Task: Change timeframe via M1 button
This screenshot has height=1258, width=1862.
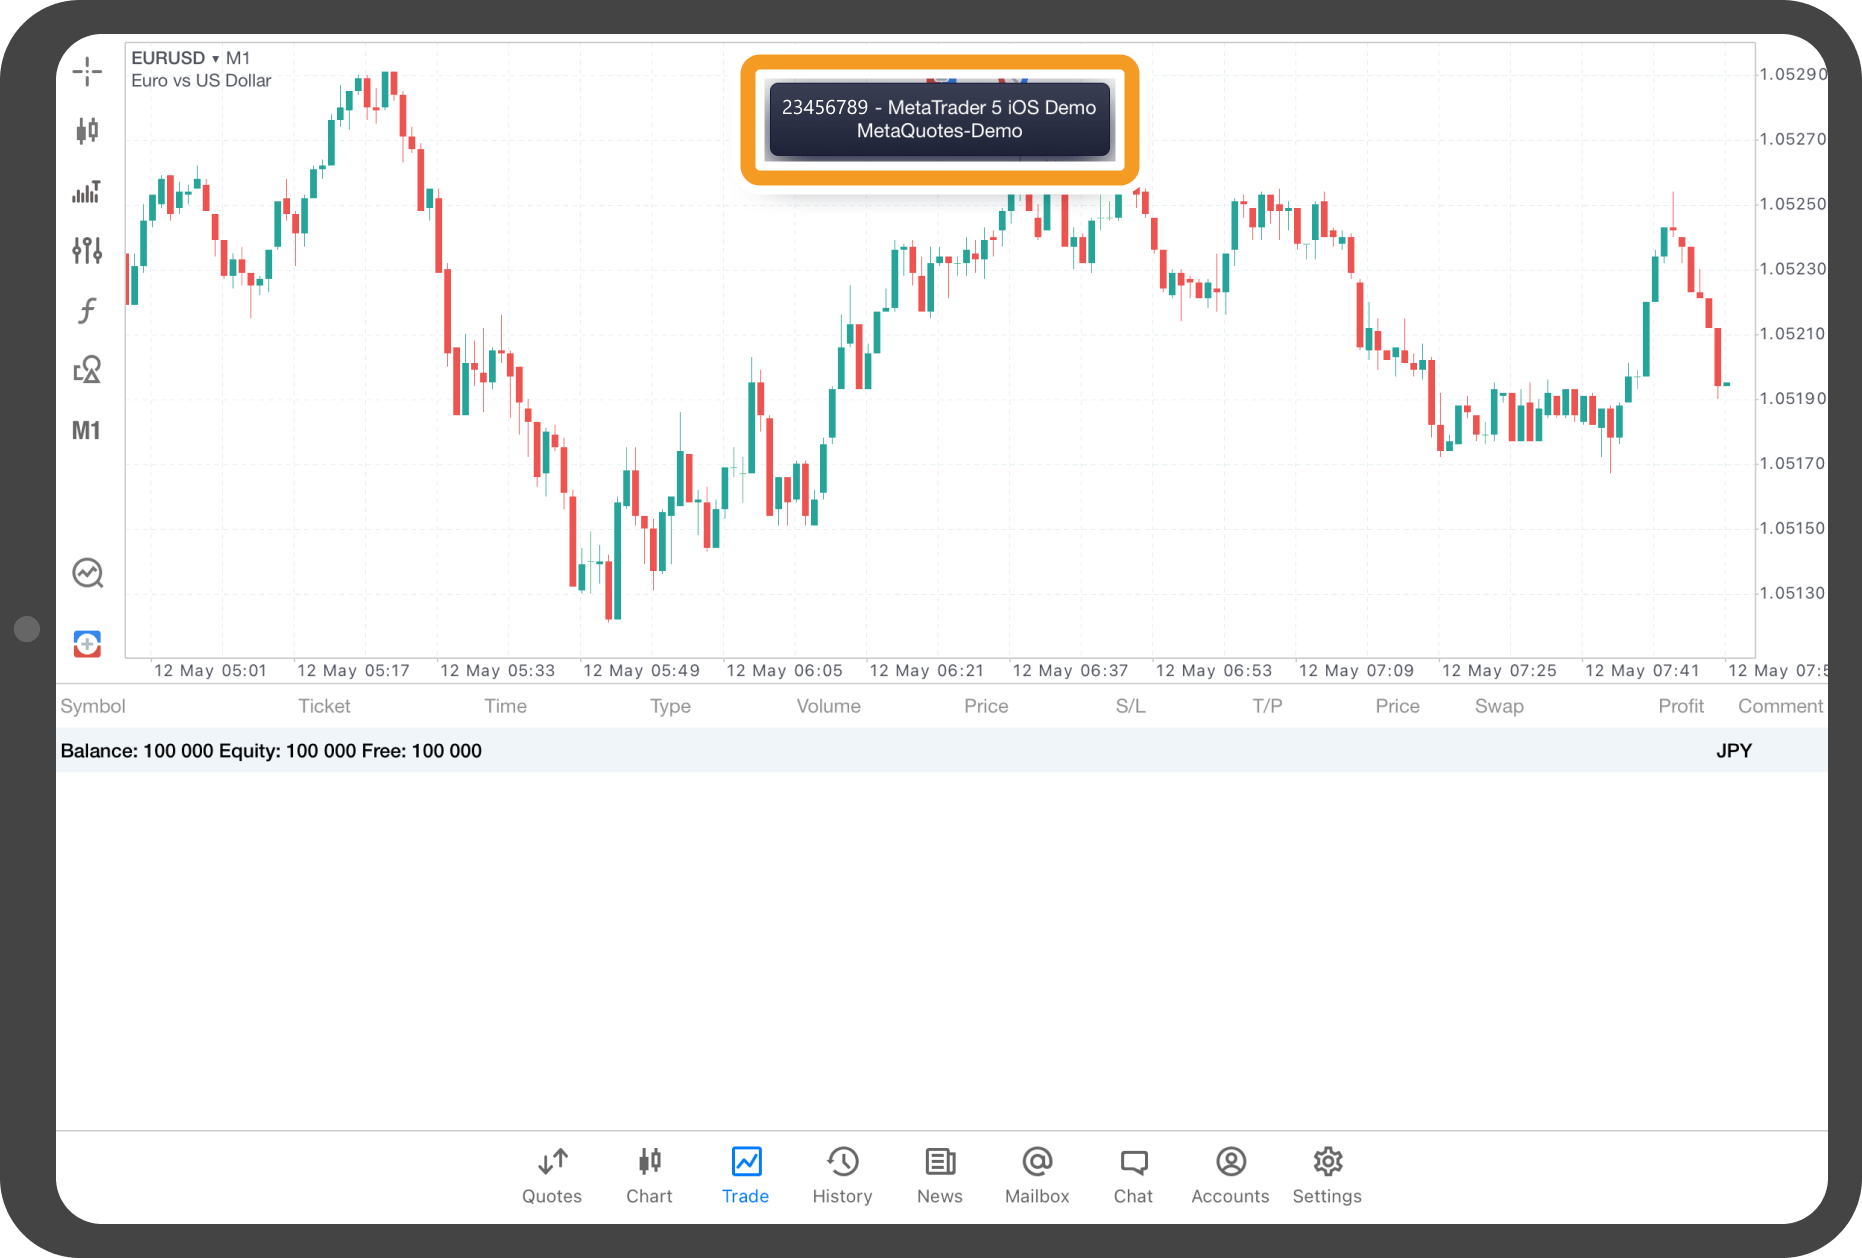Action: [x=86, y=431]
